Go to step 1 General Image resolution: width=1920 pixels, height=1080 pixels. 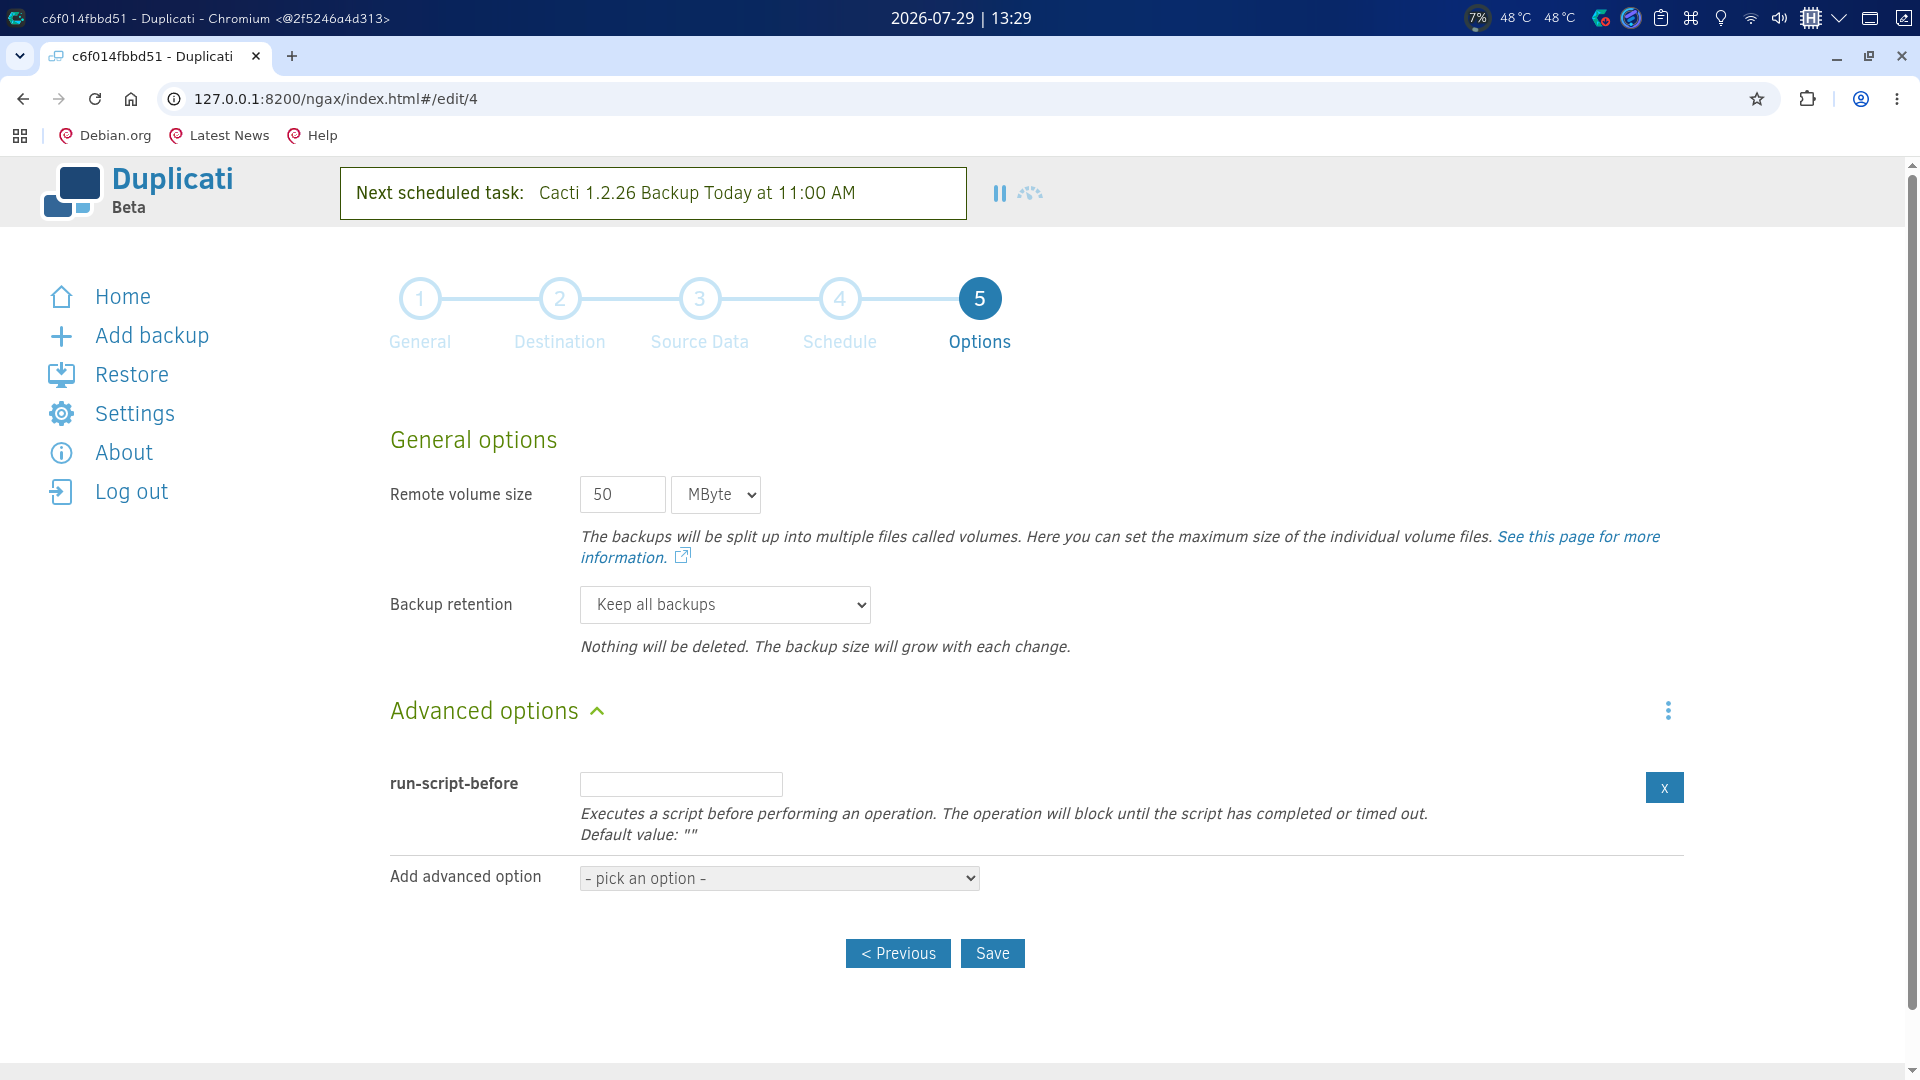point(420,299)
